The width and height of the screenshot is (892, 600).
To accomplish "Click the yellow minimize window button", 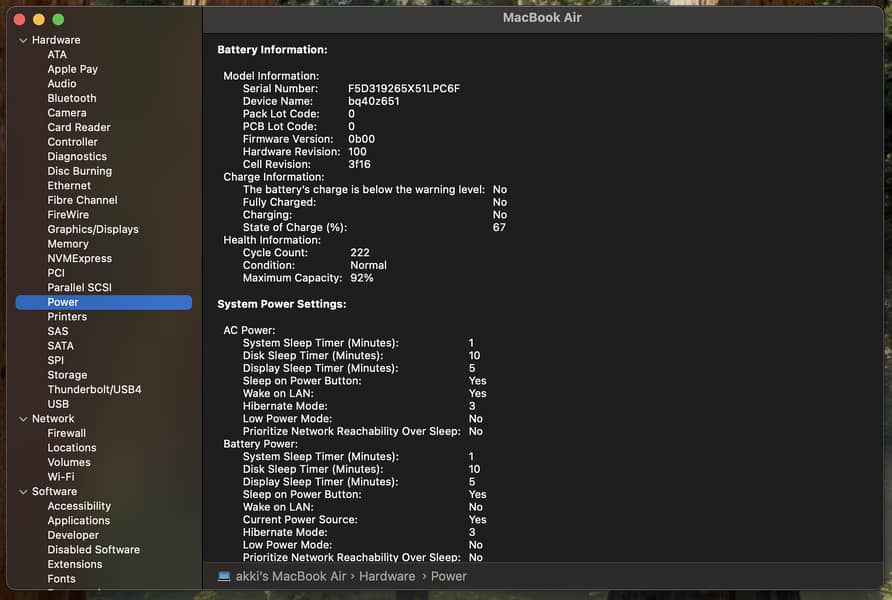I will pos(39,19).
